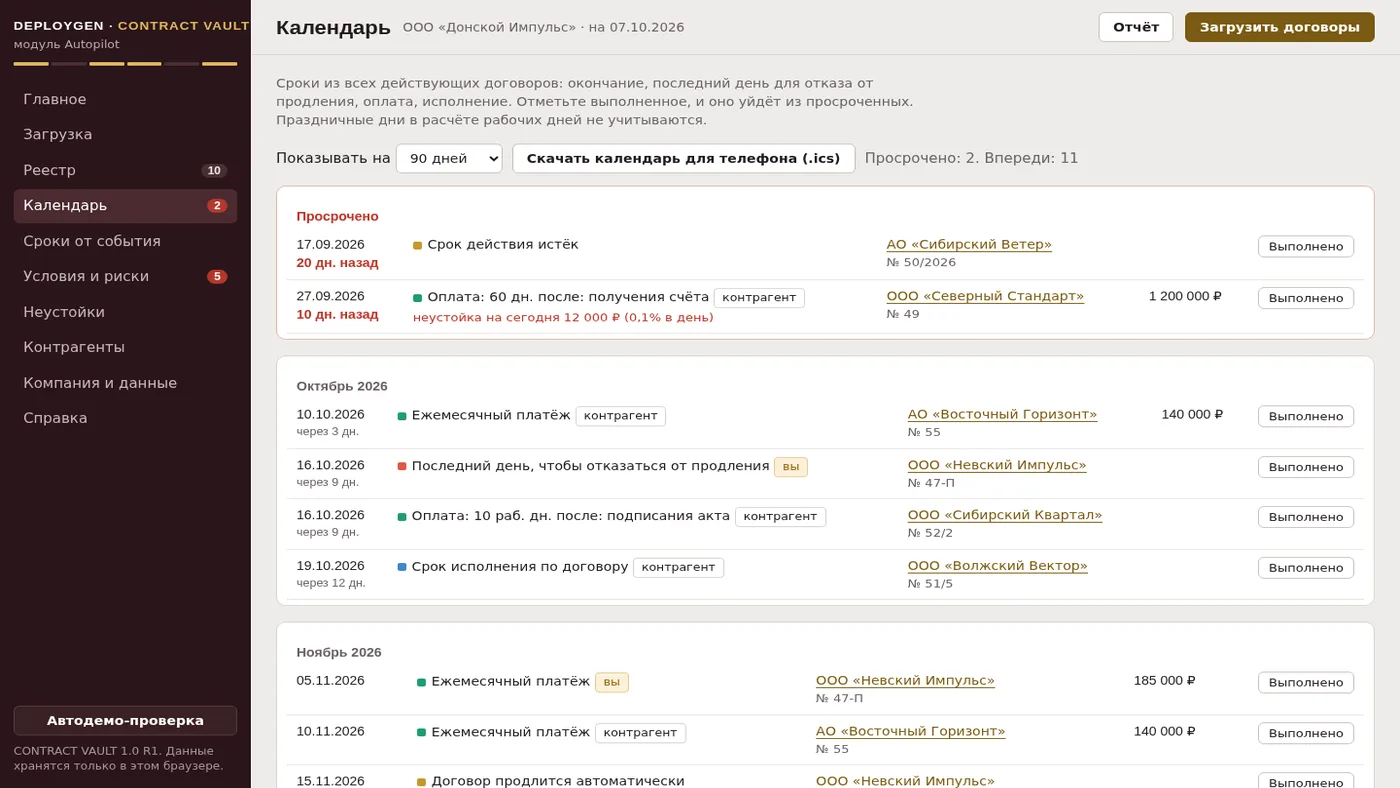
Task: Open Сроки от события page
Action: (x=125, y=241)
